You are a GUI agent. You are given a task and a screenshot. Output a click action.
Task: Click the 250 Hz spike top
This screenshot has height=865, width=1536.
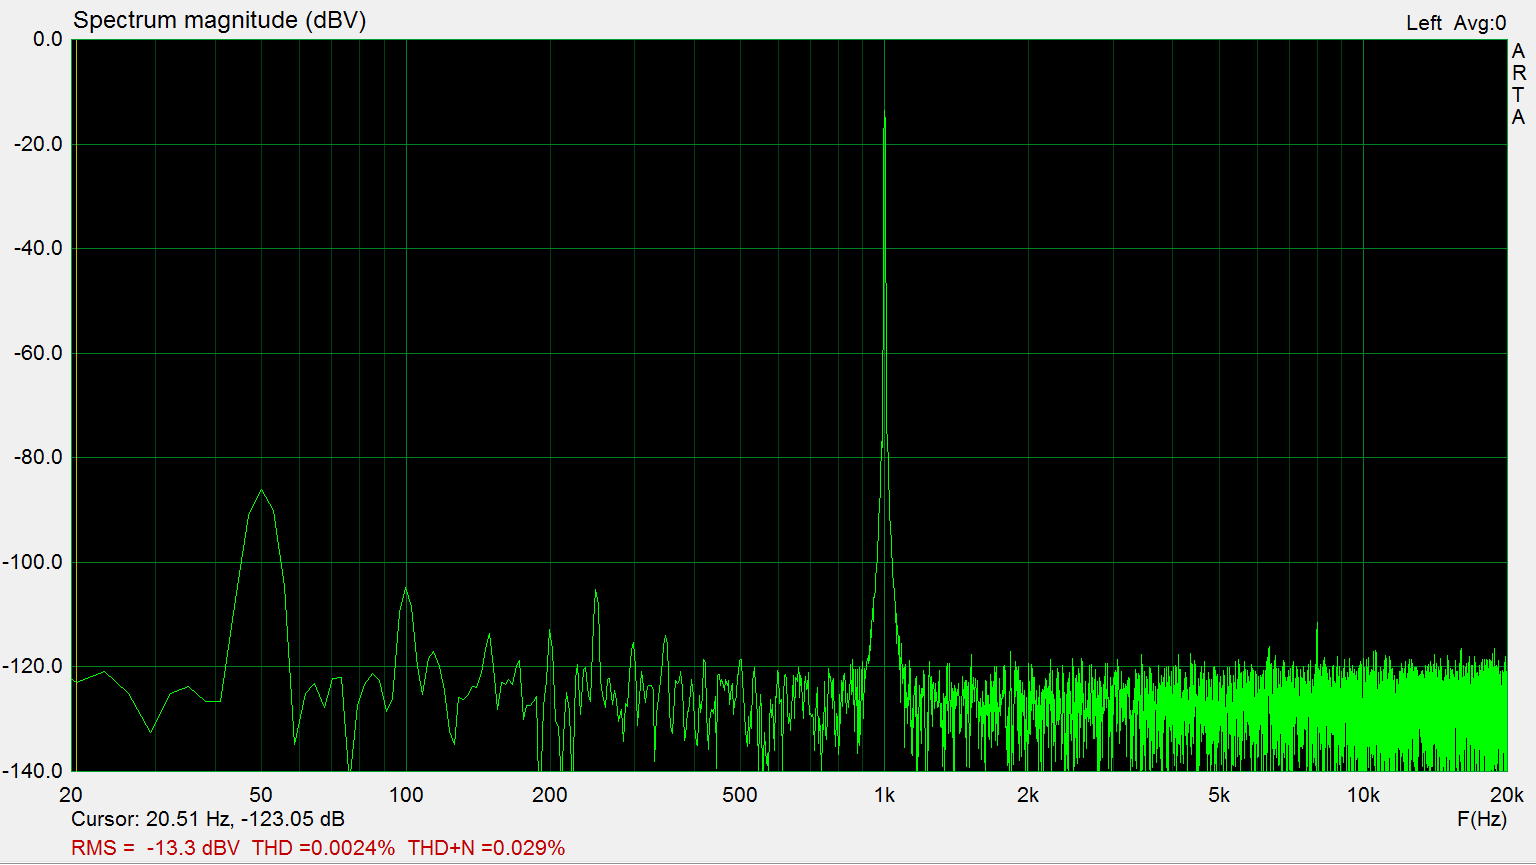595,591
